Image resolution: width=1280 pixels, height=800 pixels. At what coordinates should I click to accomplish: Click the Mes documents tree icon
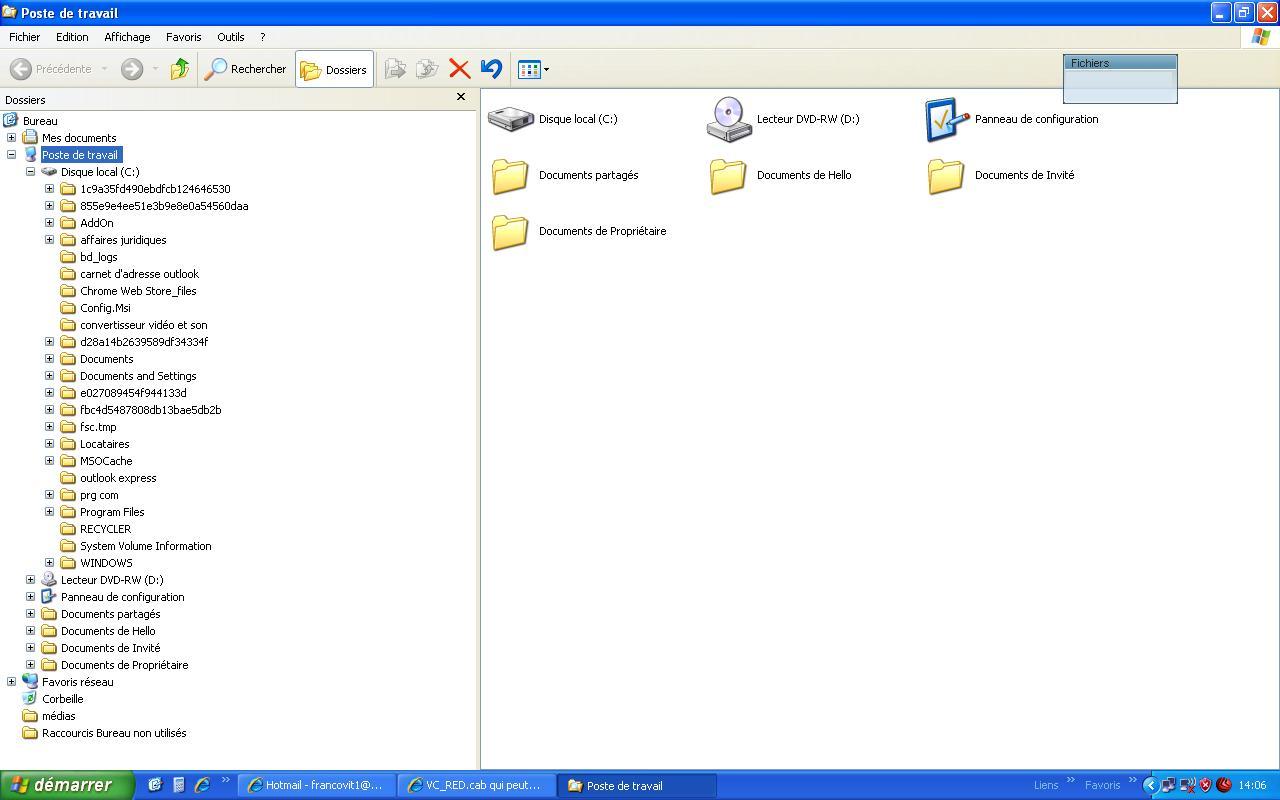tap(30, 138)
